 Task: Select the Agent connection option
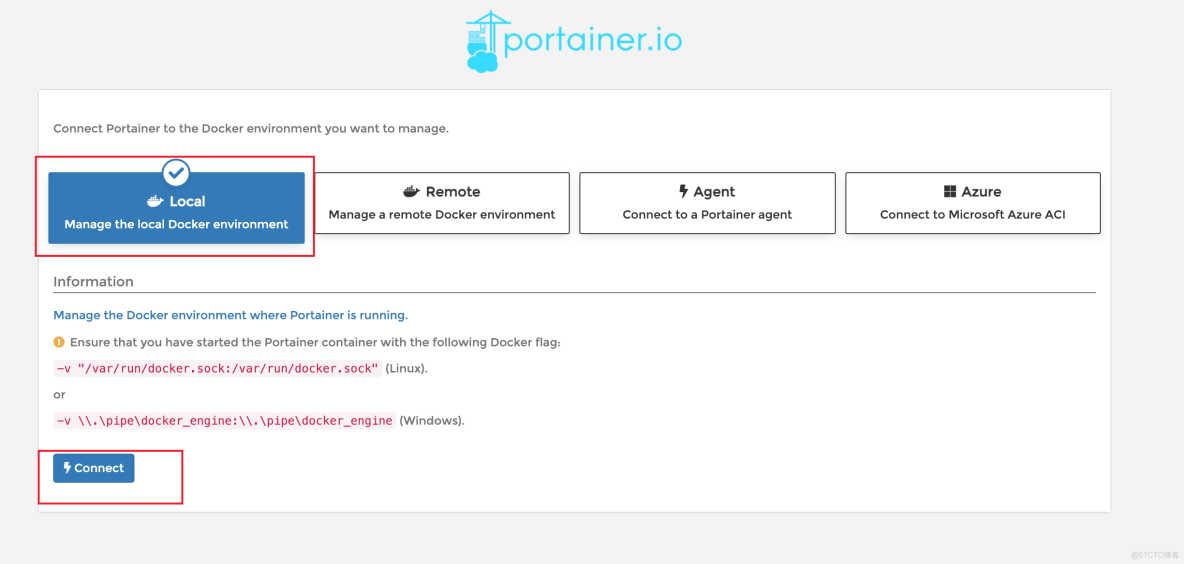[707, 203]
